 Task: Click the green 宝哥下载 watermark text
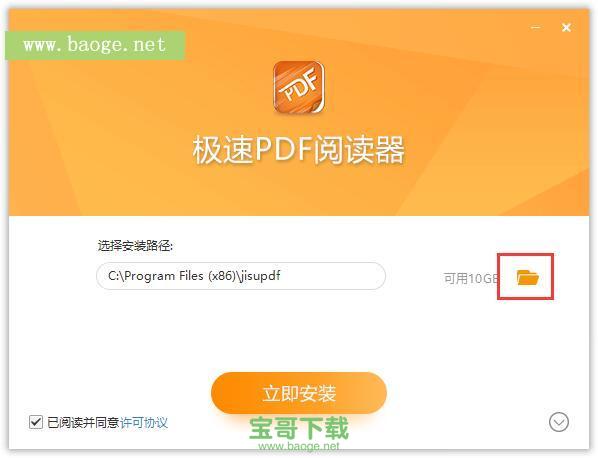pyautogui.click(x=299, y=428)
